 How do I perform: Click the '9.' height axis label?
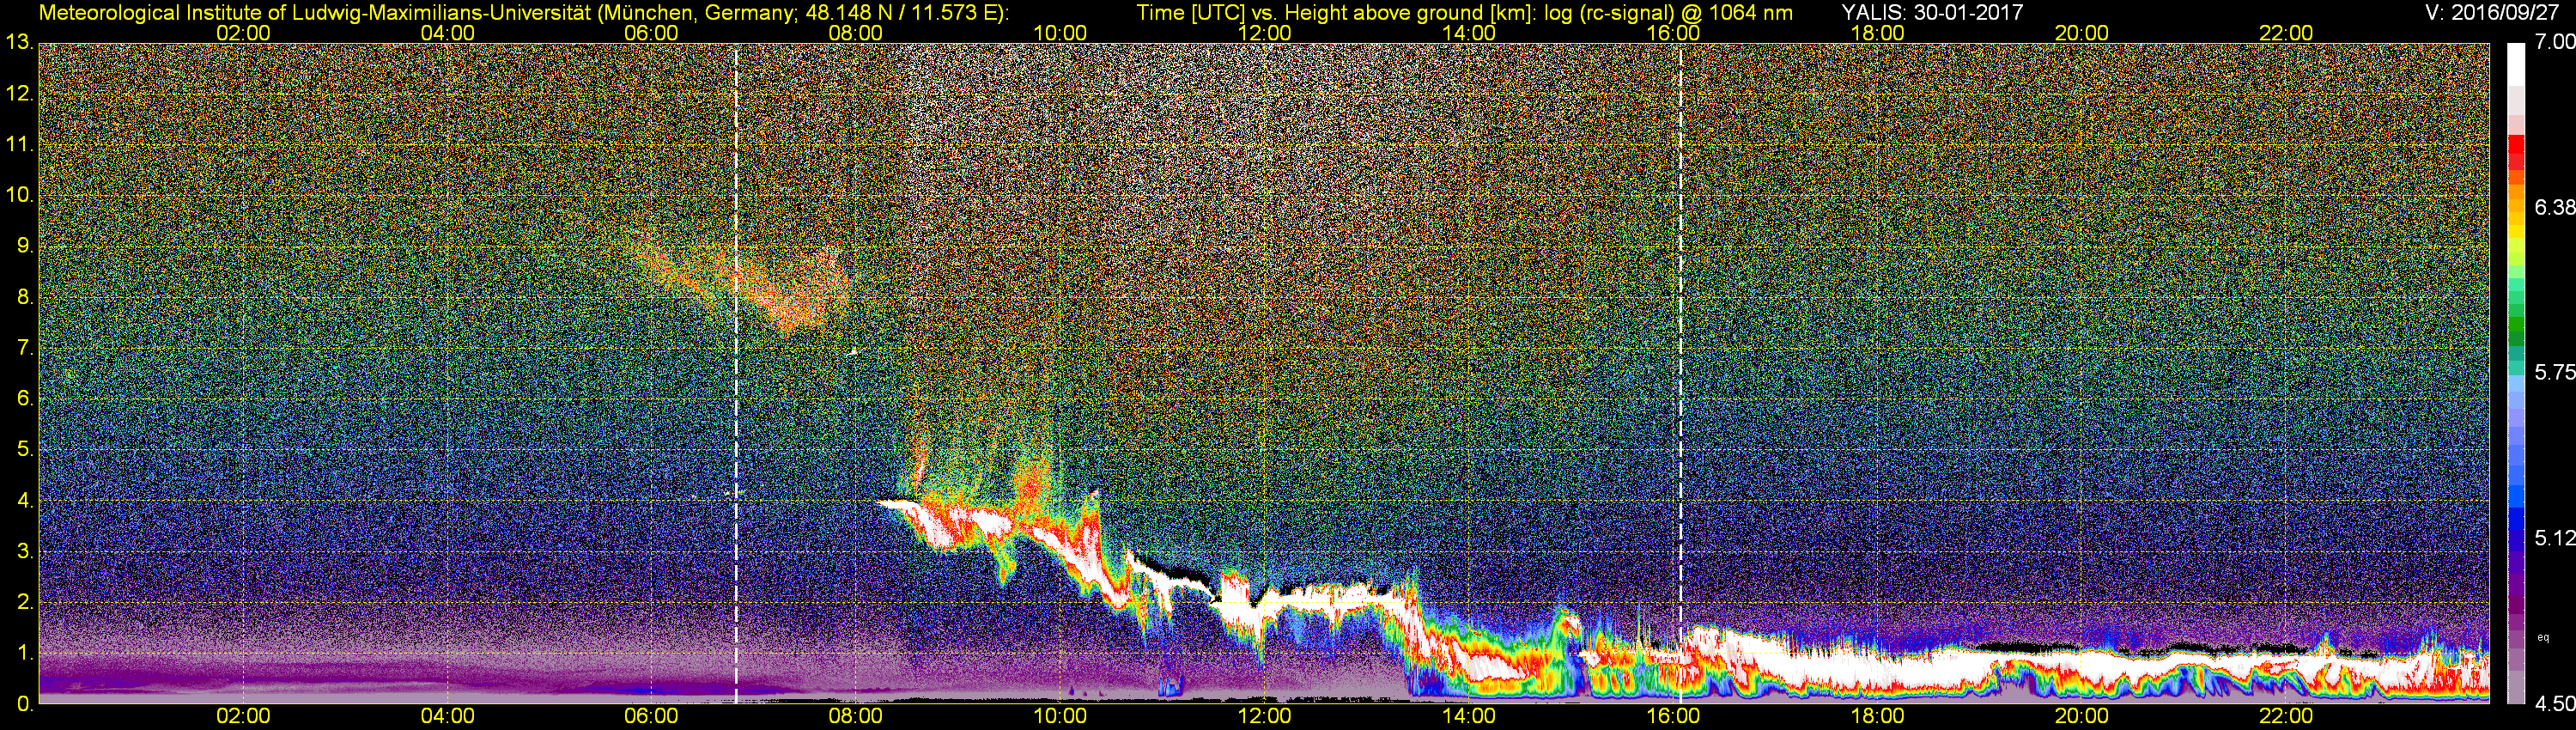[26, 246]
